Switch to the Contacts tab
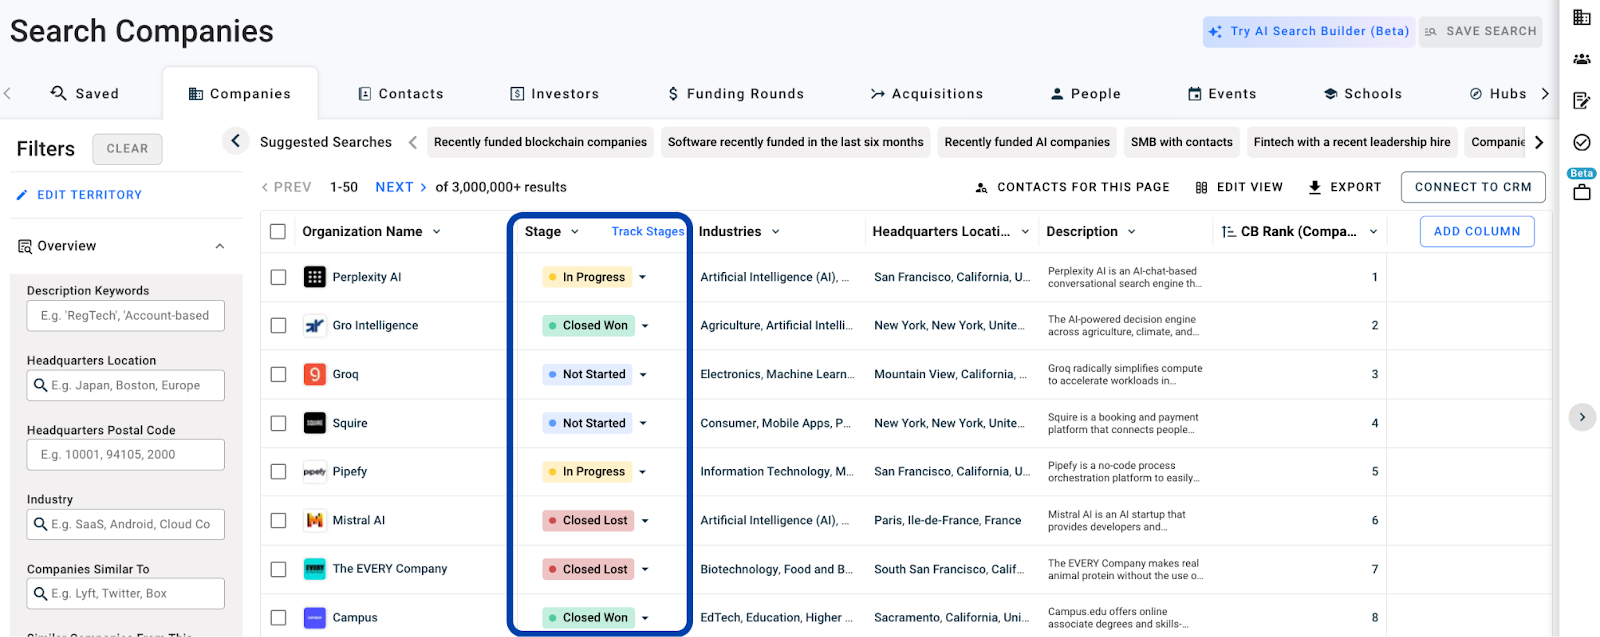This screenshot has width=1600, height=637. (401, 94)
